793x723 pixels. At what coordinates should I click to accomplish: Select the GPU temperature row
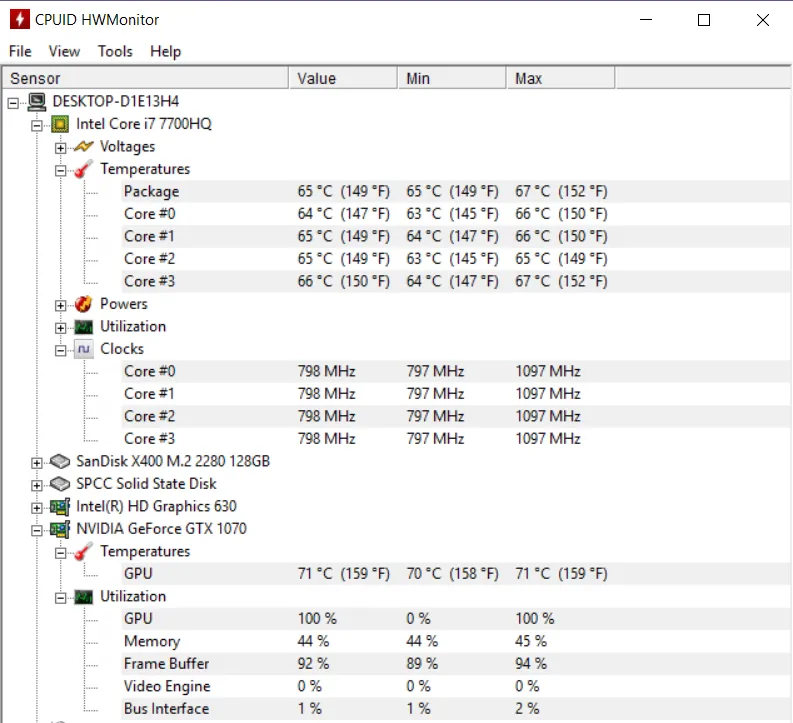[x=456, y=574]
